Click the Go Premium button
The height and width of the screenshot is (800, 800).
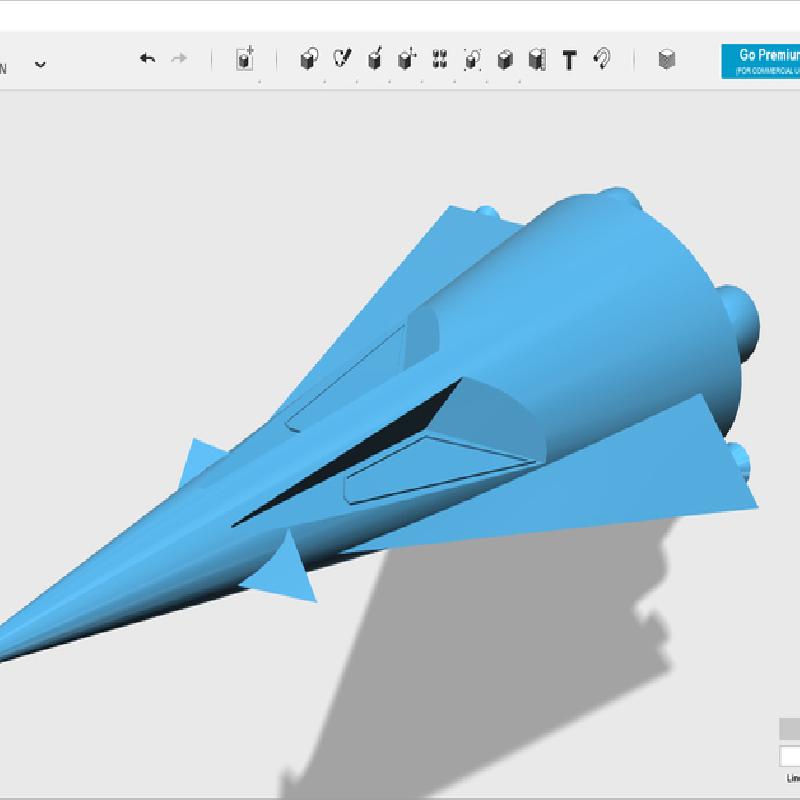click(x=761, y=61)
